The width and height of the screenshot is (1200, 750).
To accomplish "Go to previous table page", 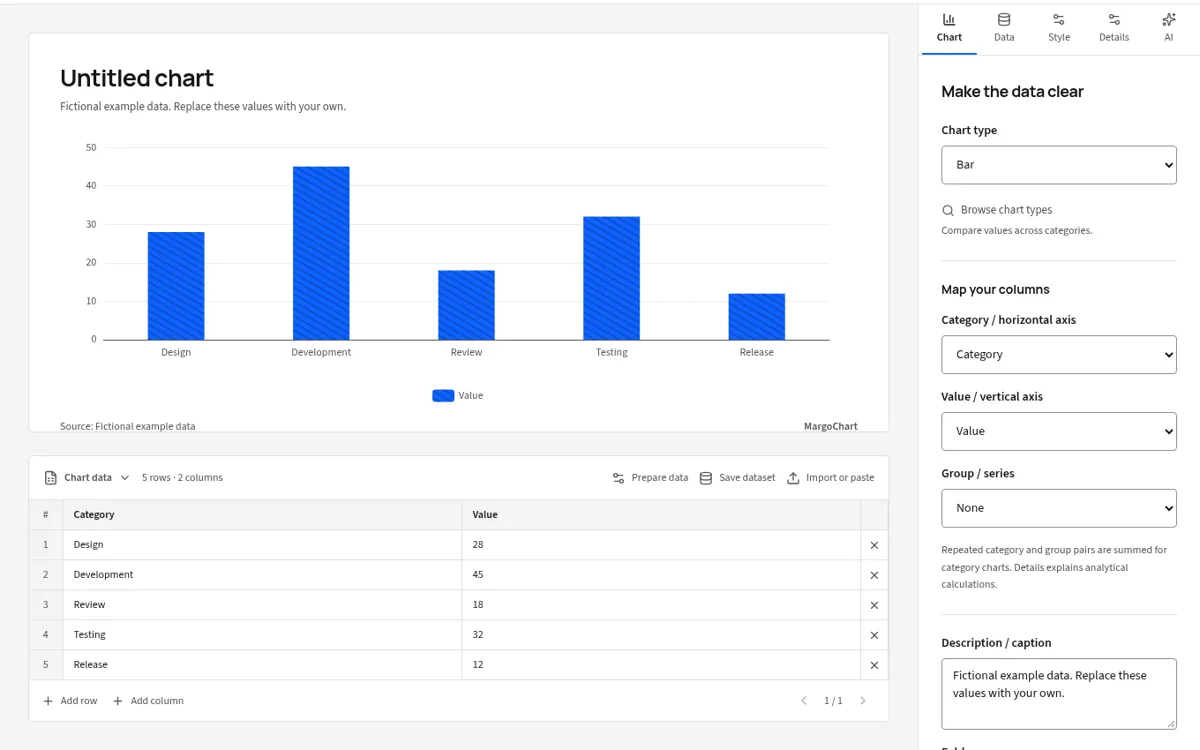I will [x=804, y=701].
